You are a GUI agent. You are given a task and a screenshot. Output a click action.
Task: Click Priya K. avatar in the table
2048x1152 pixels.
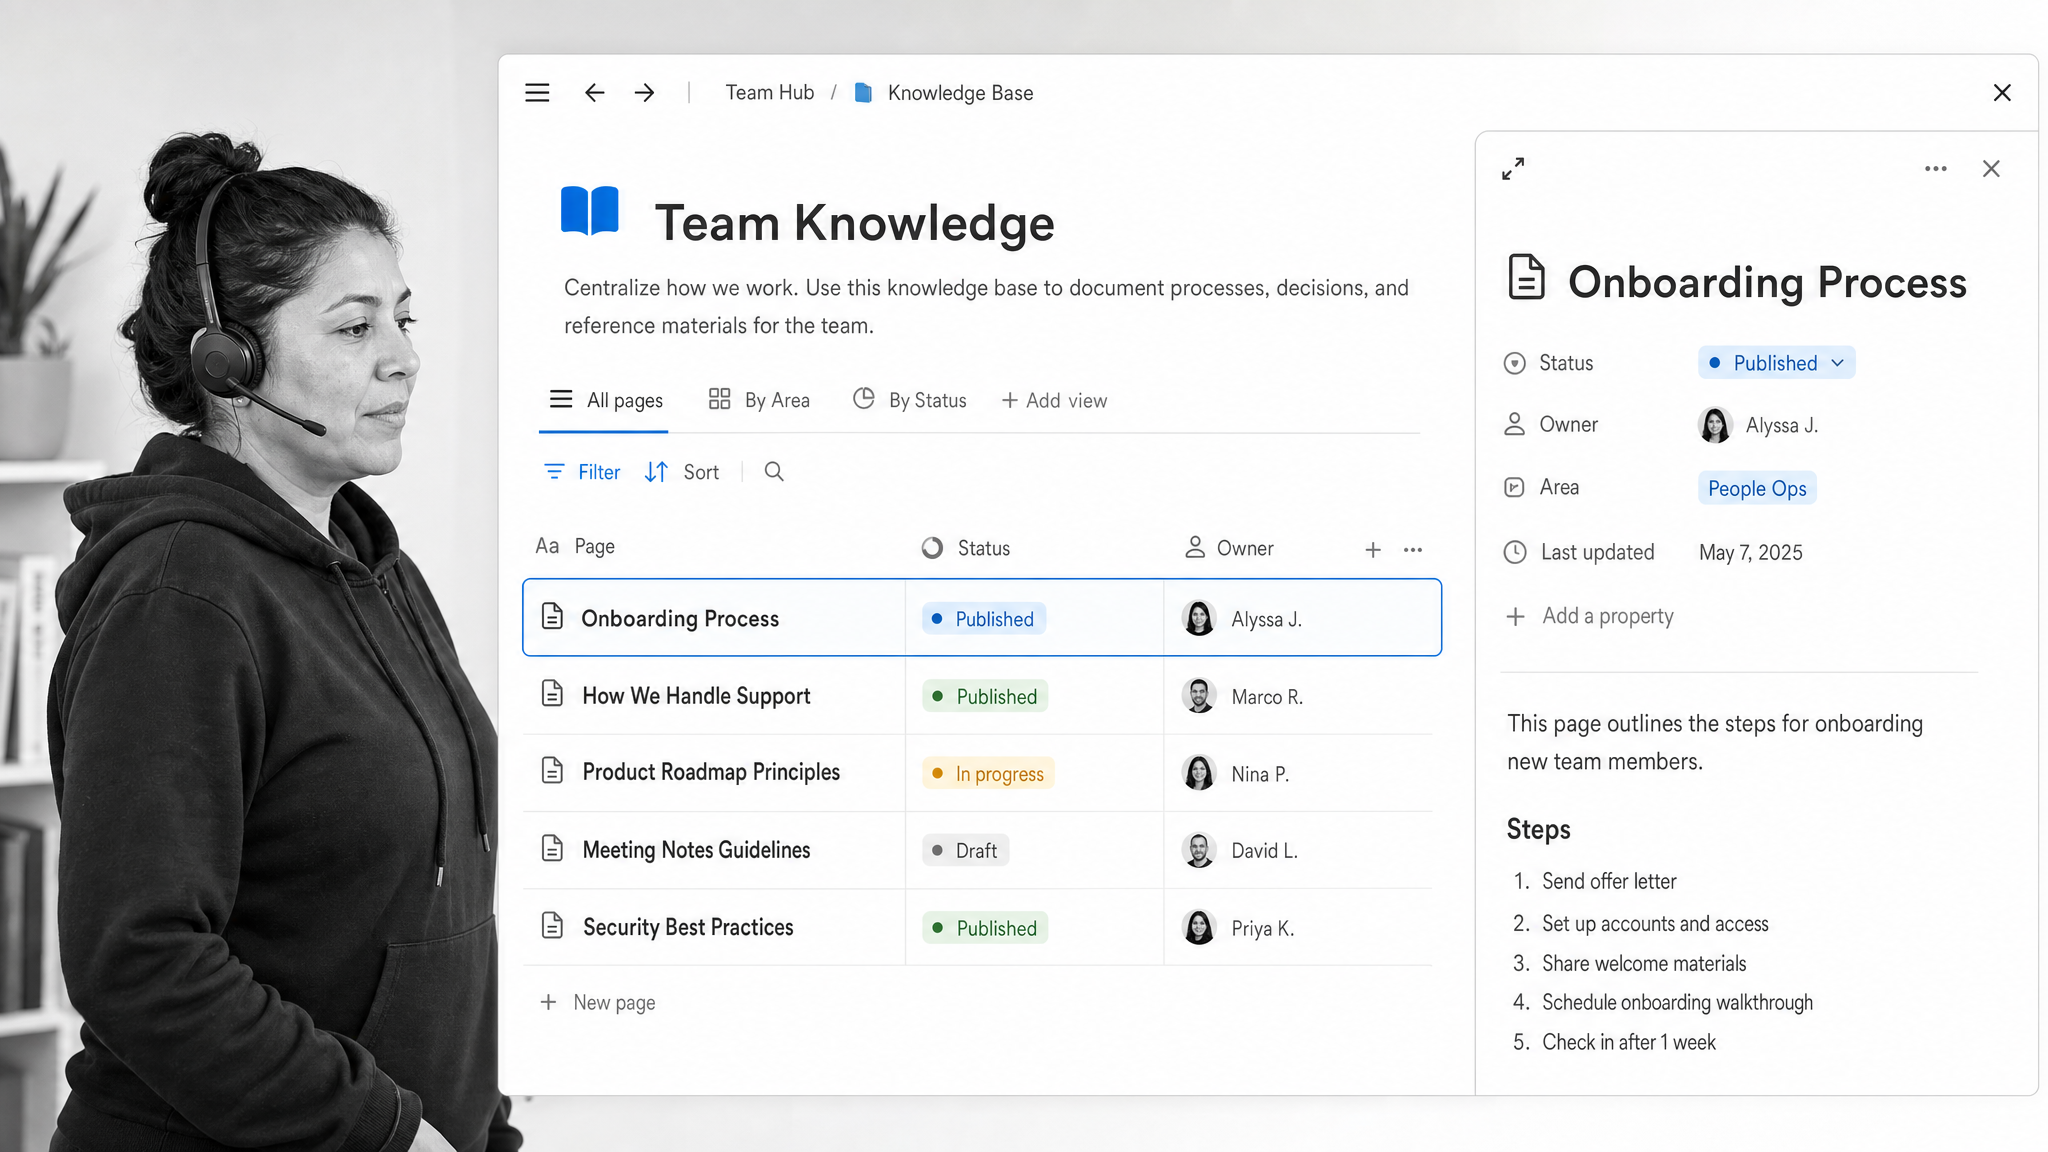click(1199, 928)
